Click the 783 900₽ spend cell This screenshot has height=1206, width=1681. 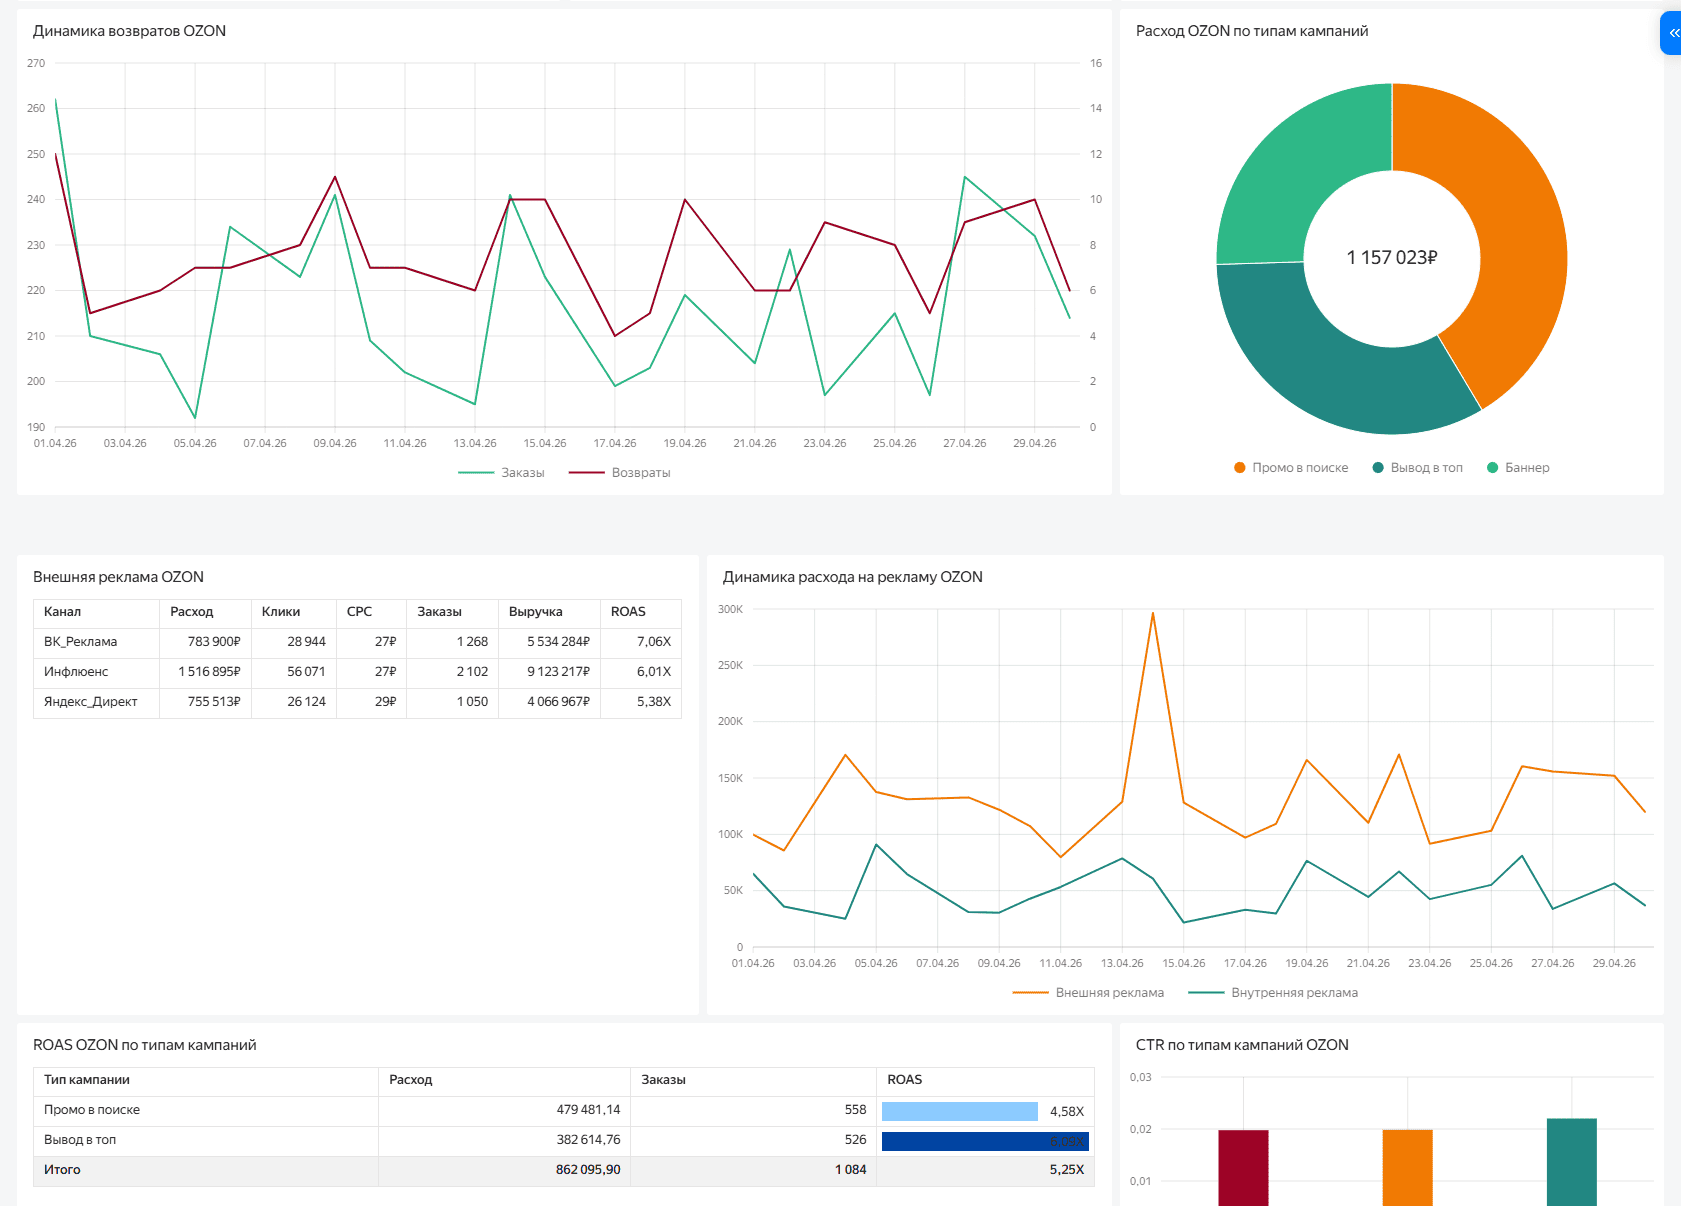(205, 642)
